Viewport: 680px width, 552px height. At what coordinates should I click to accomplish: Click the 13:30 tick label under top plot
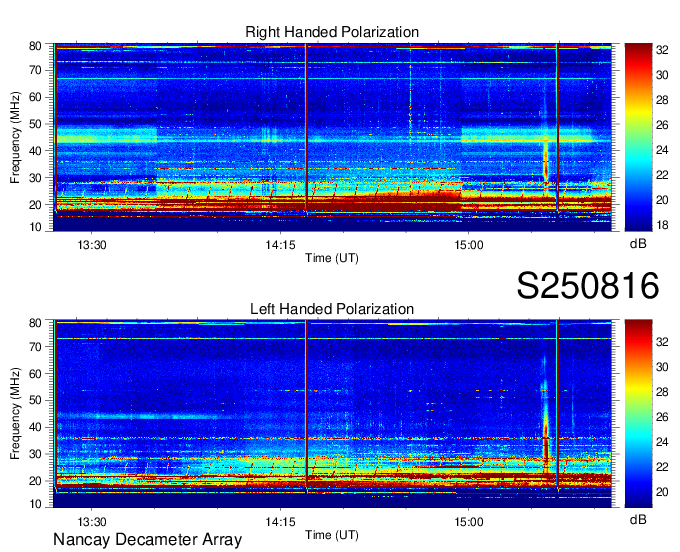click(92, 245)
